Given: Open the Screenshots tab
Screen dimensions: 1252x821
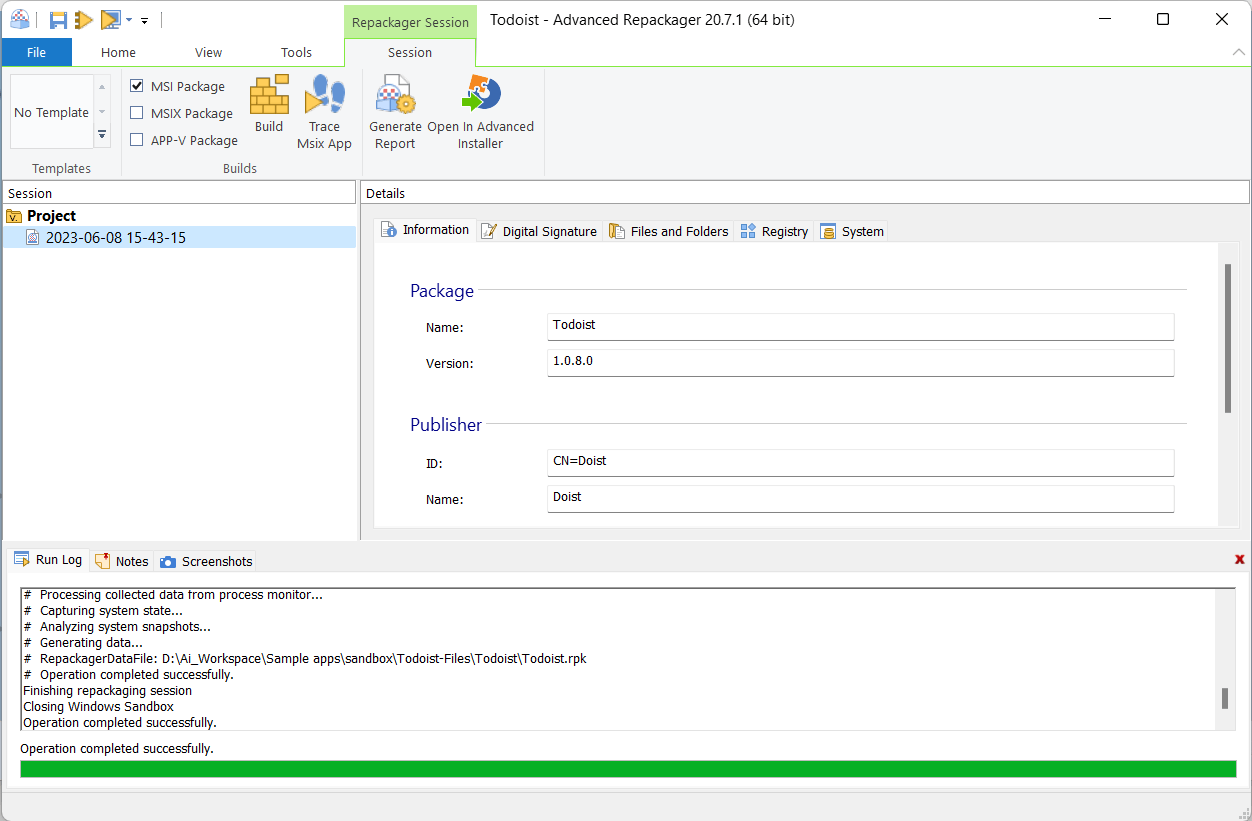Looking at the screenshot, I should pyautogui.click(x=206, y=561).
